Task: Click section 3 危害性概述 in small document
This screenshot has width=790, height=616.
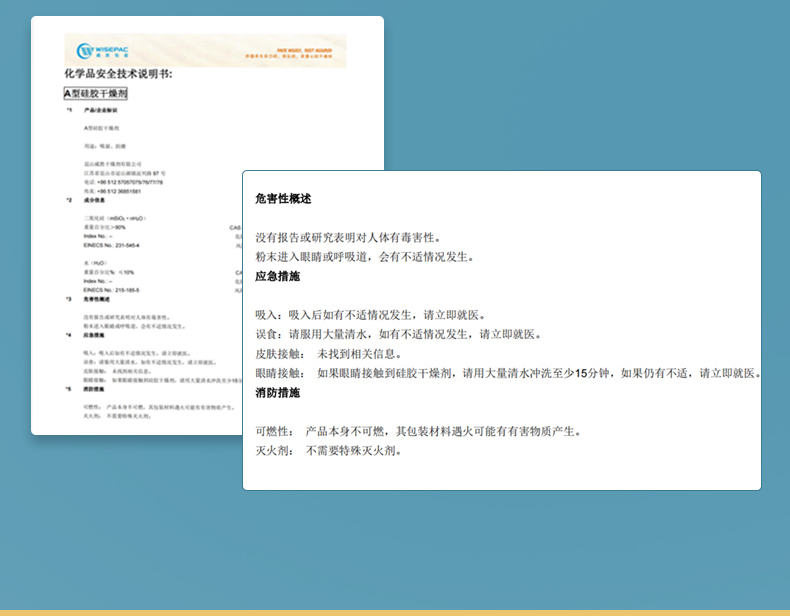Action: point(98,300)
